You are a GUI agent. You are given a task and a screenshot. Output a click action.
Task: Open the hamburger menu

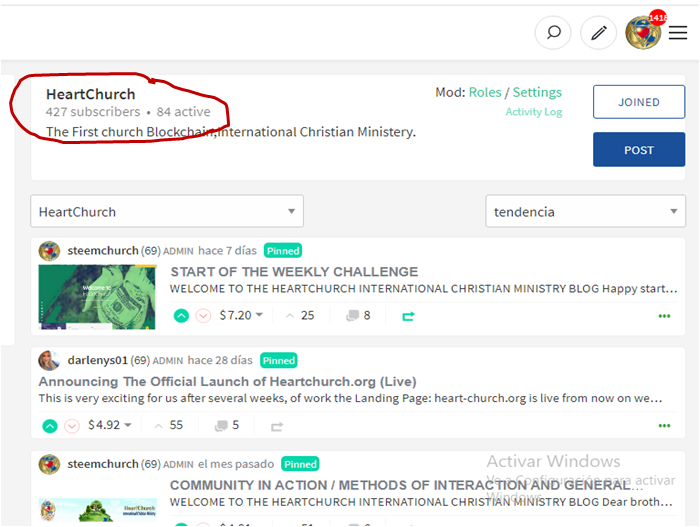678,33
